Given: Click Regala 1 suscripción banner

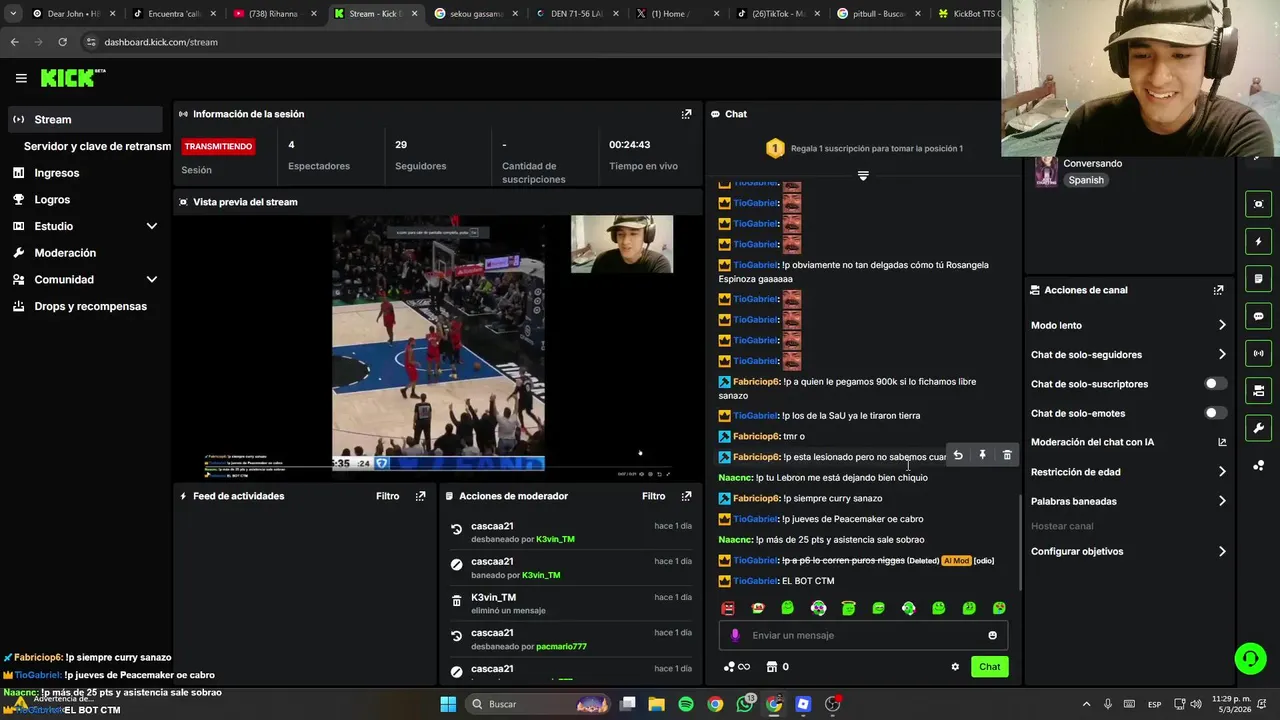Looking at the screenshot, I should coord(863,148).
